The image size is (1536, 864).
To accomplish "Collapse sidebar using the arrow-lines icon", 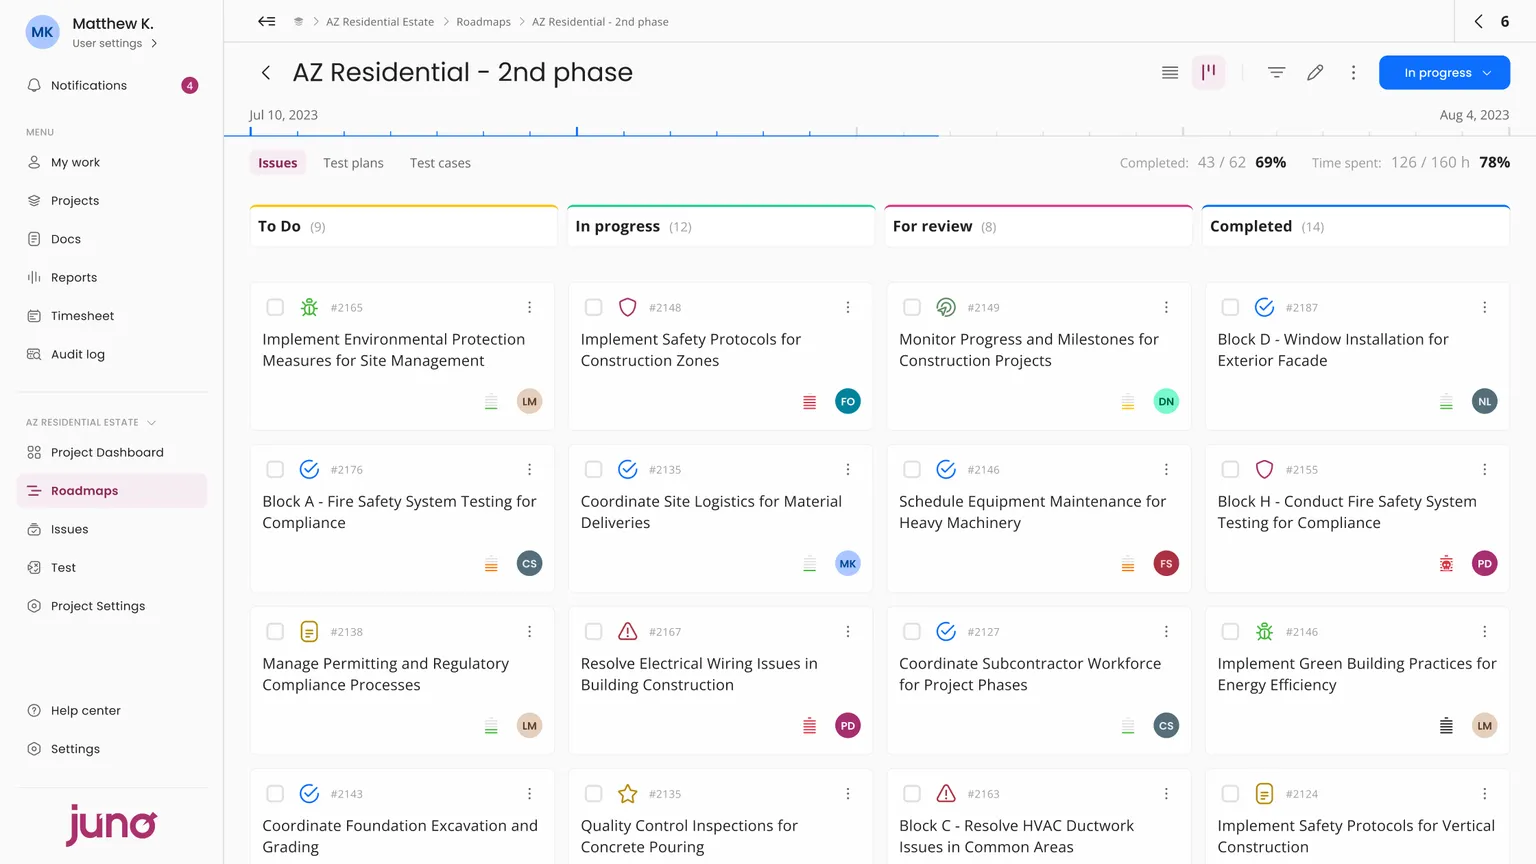I will coord(266,21).
